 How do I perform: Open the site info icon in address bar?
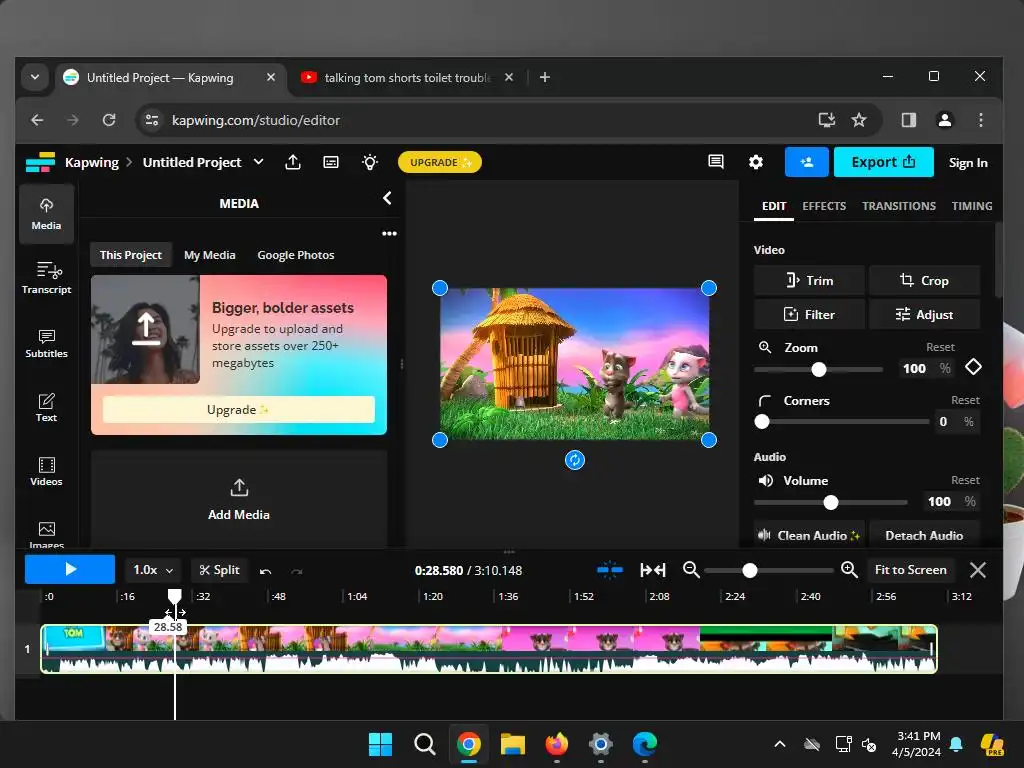pos(152,120)
